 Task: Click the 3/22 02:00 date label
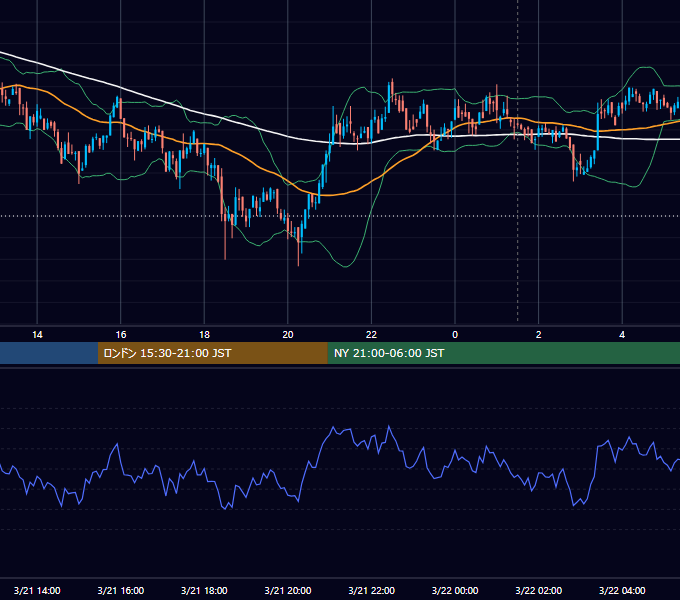pos(539,590)
